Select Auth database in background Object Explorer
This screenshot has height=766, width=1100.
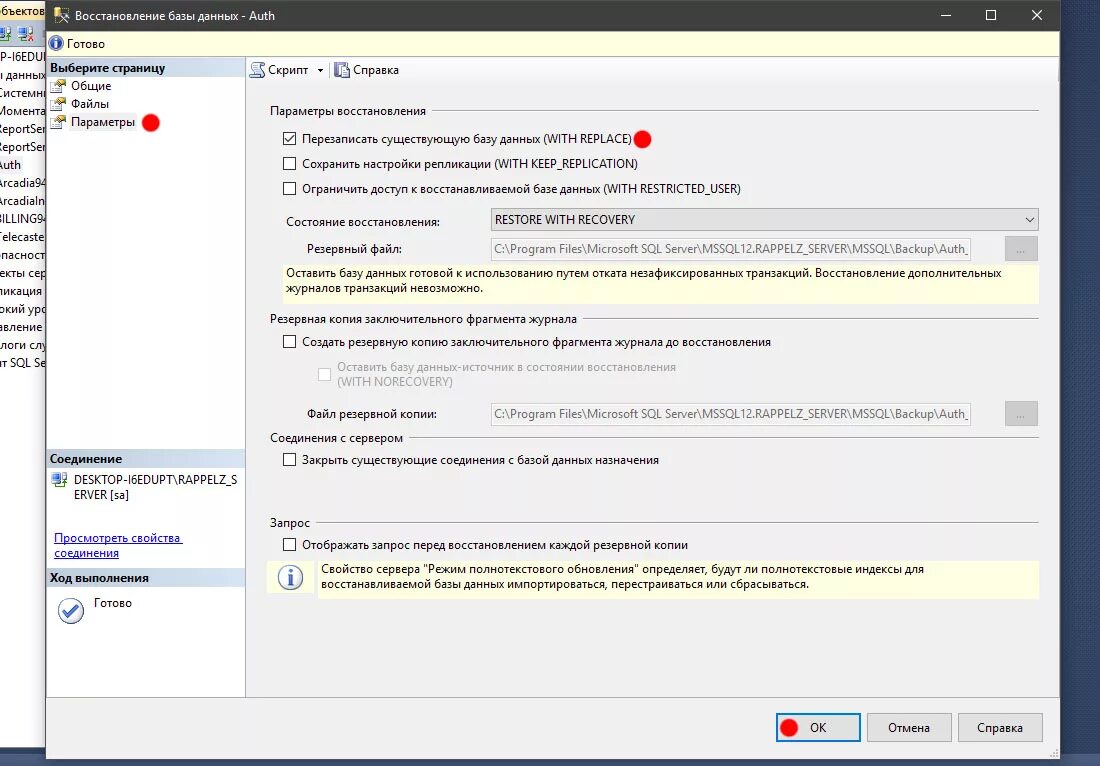tap(11, 165)
